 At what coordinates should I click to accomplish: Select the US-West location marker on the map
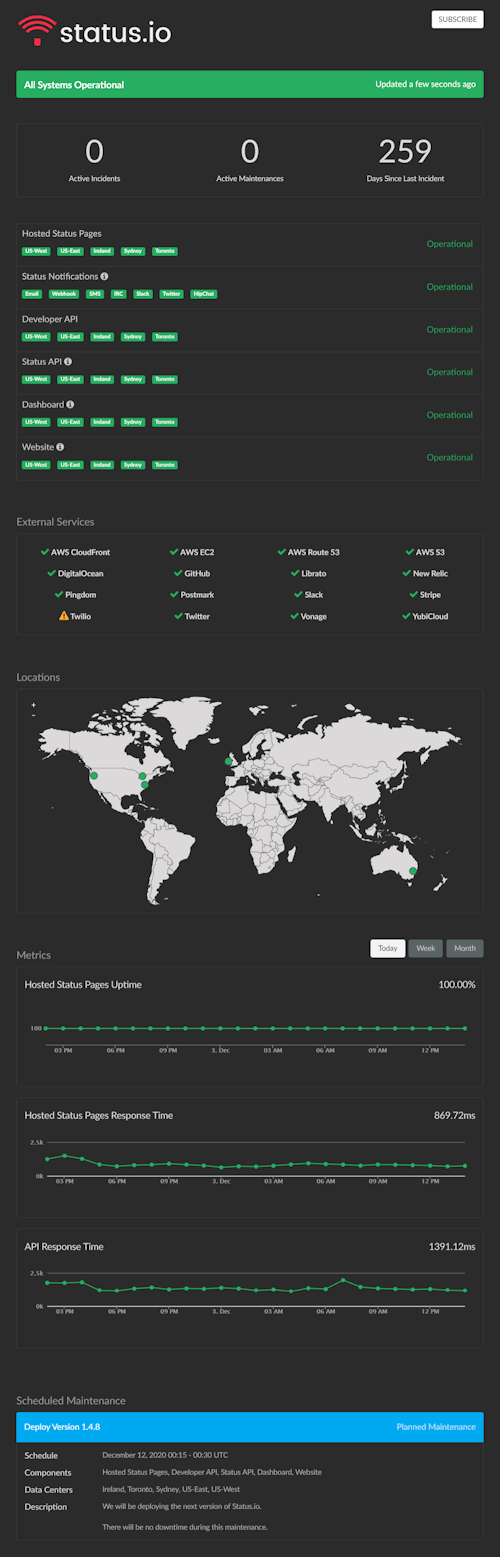[95, 775]
